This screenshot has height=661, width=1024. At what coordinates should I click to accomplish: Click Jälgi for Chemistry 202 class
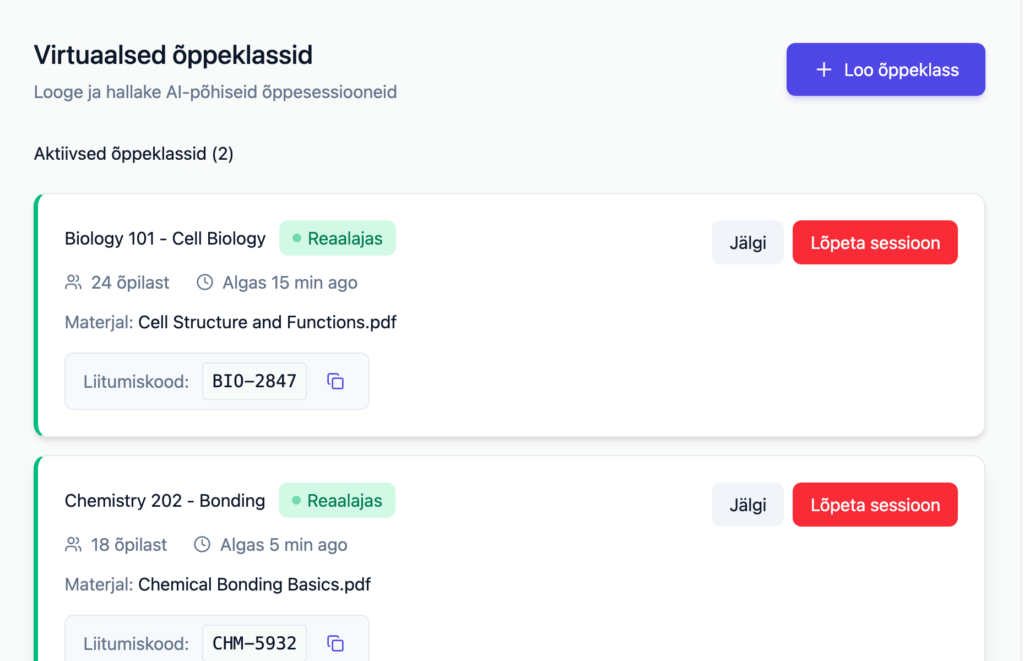point(747,505)
